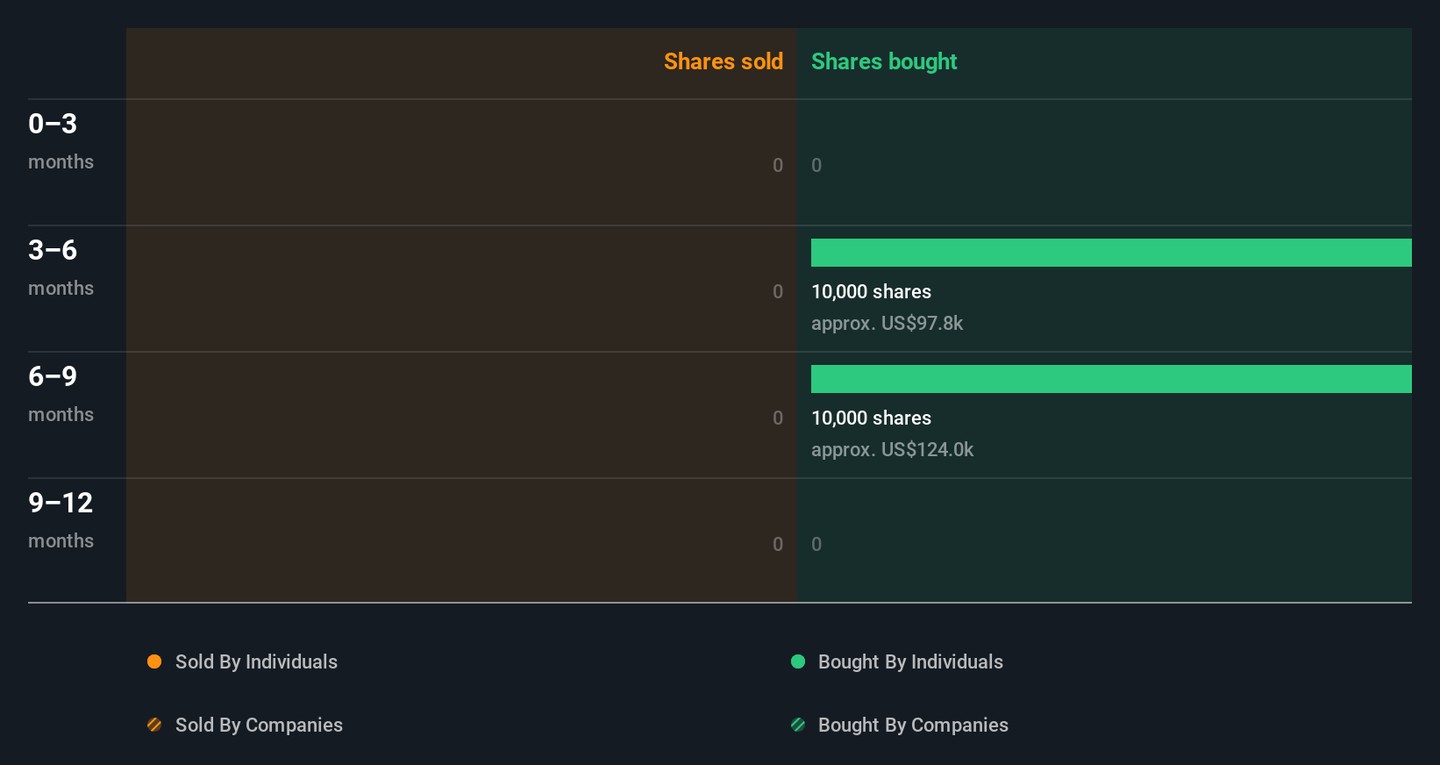Image resolution: width=1440 pixels, height=765 pixels.
Task: Click the Shares sold column header
Action: pos(723,62)
